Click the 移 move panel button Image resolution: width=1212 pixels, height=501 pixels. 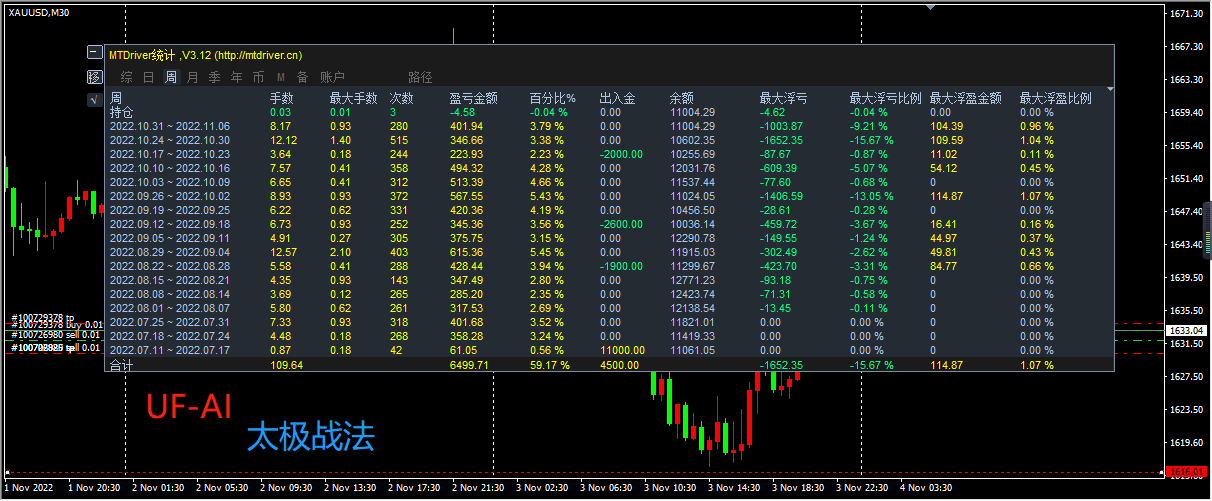tap(95, 76)
